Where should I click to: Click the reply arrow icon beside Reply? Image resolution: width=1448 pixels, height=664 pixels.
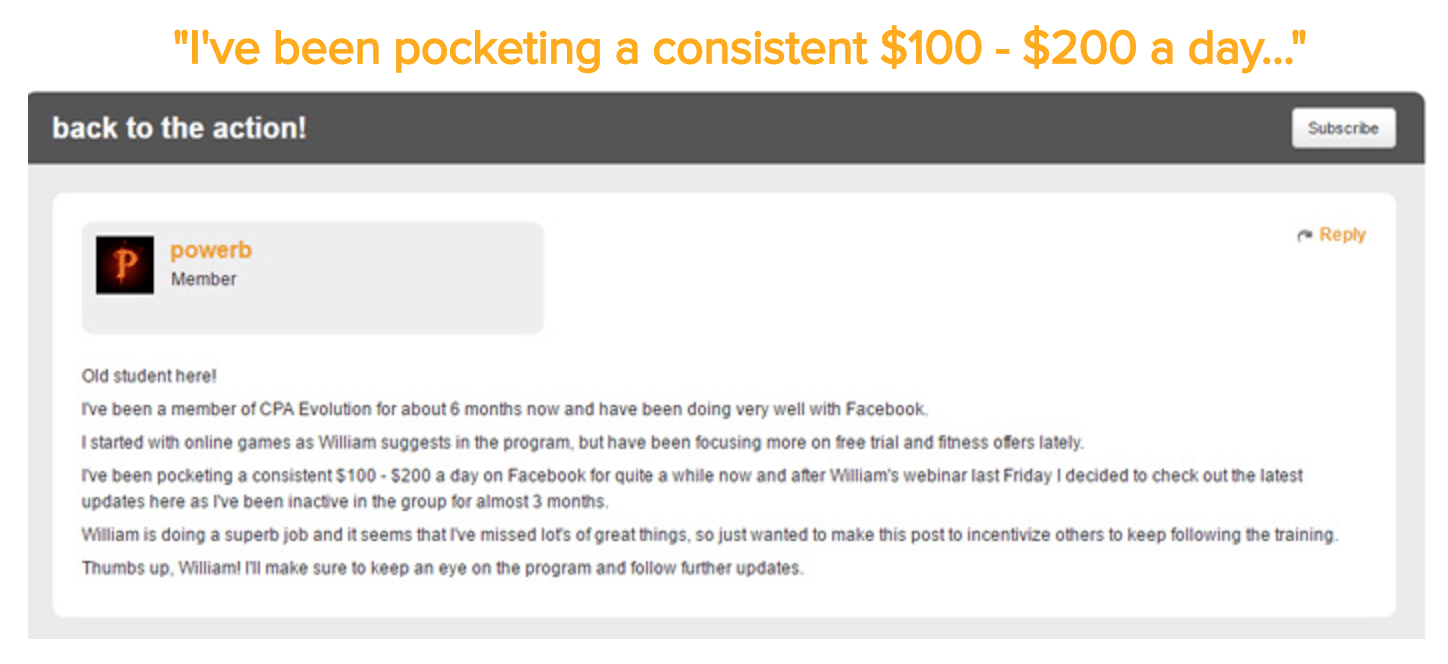[1305, 236]
